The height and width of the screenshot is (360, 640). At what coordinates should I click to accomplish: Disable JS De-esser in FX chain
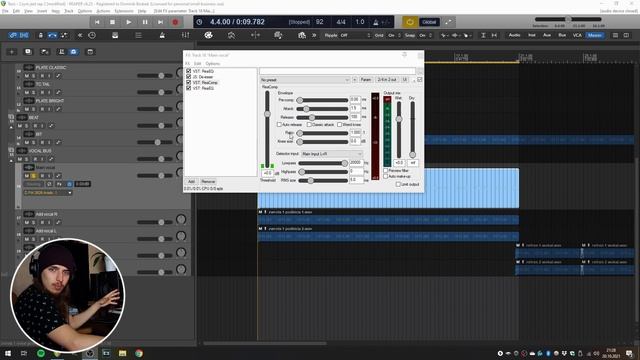point(189,77)
